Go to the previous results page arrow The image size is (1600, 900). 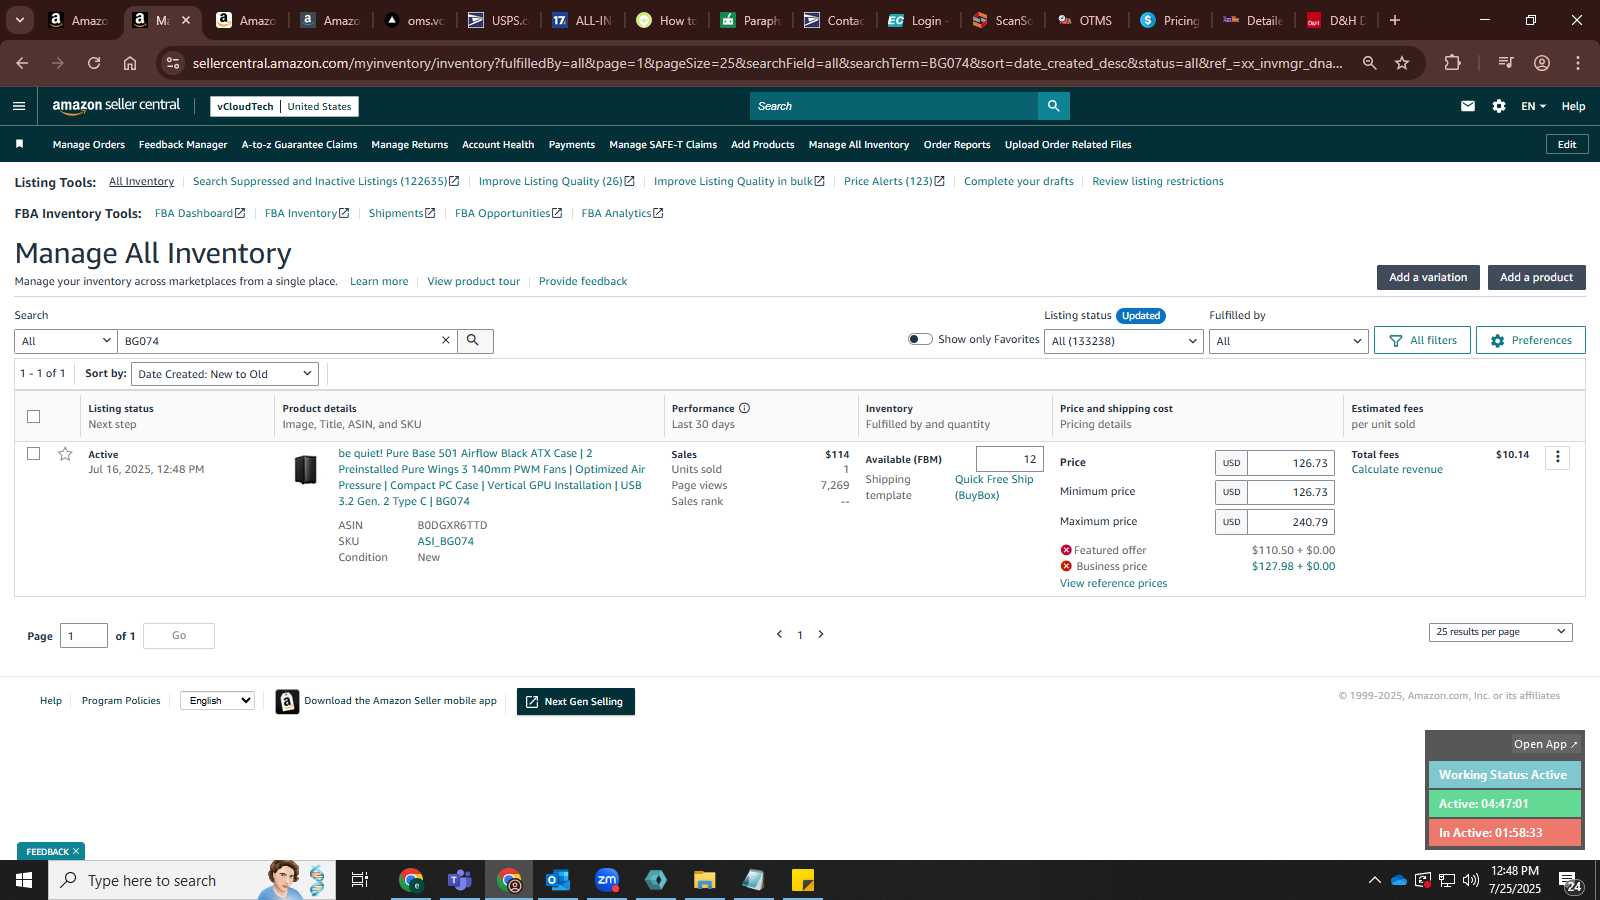pyautogui.click(x=779, y=634)
